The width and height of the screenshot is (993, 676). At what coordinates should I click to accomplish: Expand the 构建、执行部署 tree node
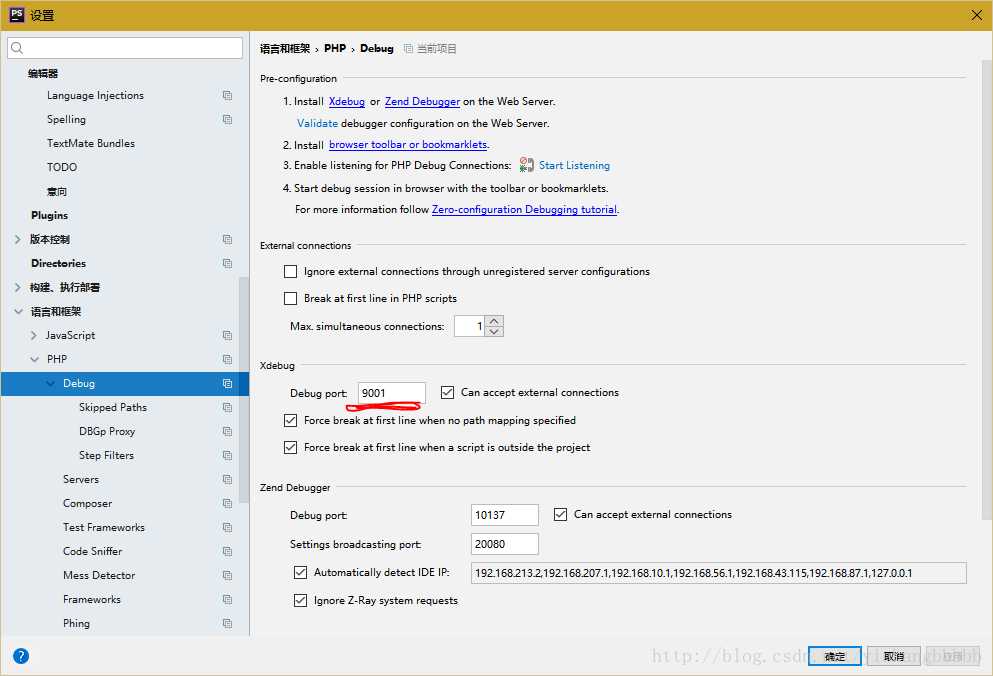point(18,288)
